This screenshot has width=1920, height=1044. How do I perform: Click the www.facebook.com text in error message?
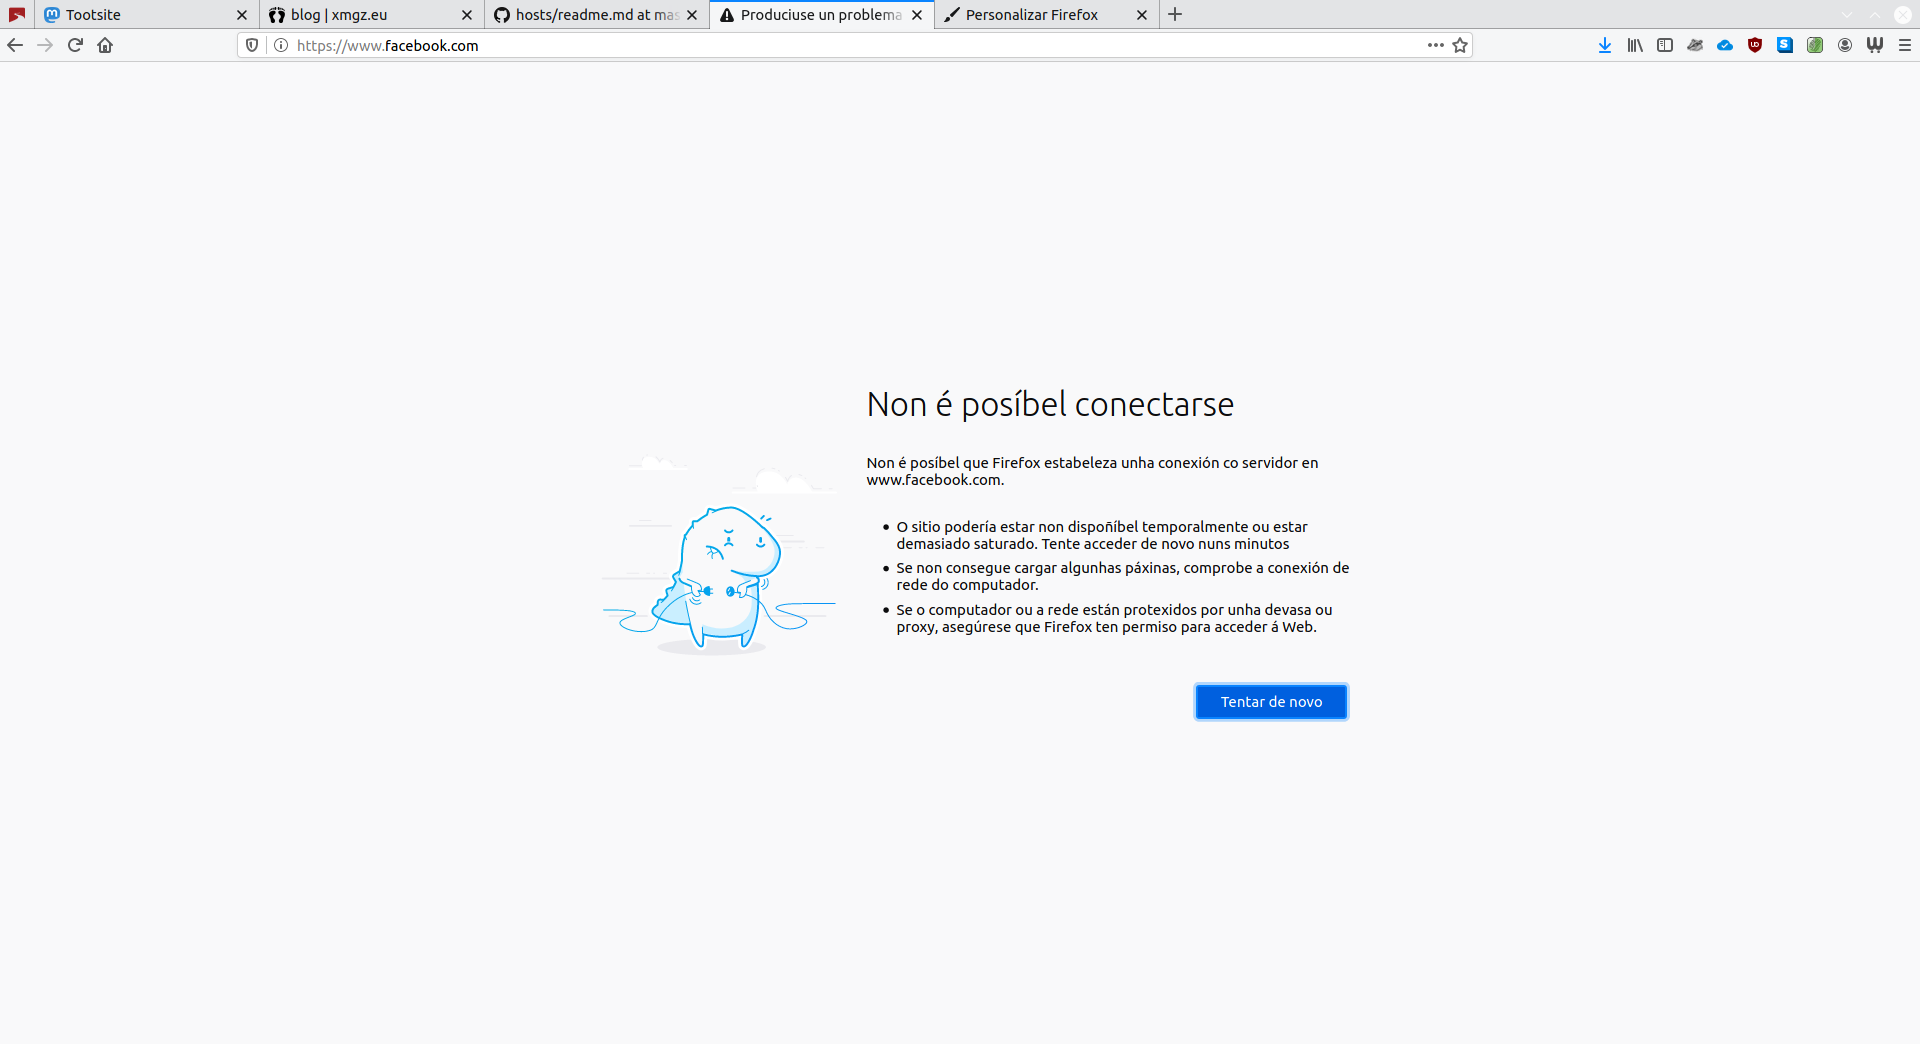(x=933, y=480)
